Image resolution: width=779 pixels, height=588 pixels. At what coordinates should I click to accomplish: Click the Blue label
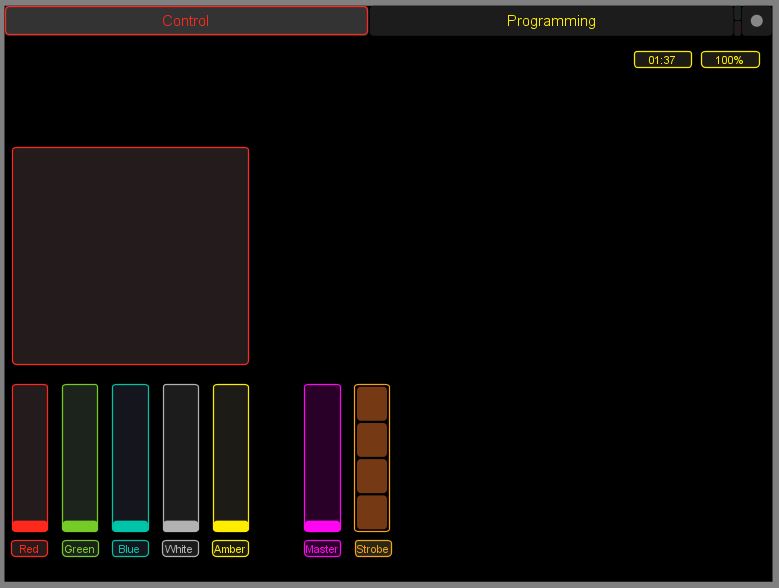coord(130,549)
